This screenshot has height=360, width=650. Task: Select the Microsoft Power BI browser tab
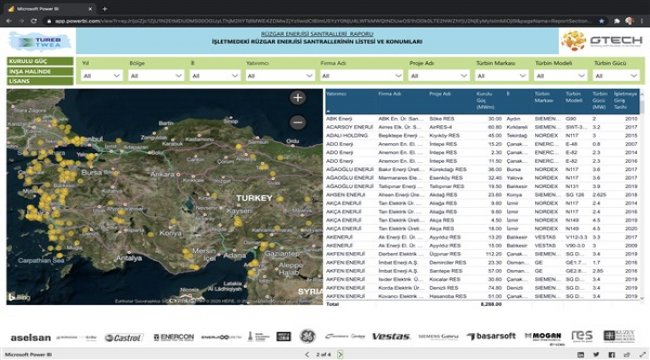(50, 8)
